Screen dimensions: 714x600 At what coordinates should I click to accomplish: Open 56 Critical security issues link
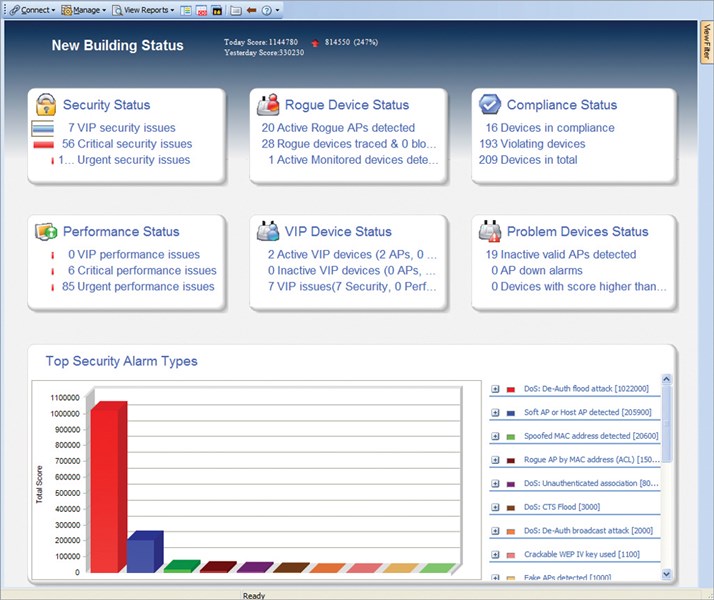(126, 144)
